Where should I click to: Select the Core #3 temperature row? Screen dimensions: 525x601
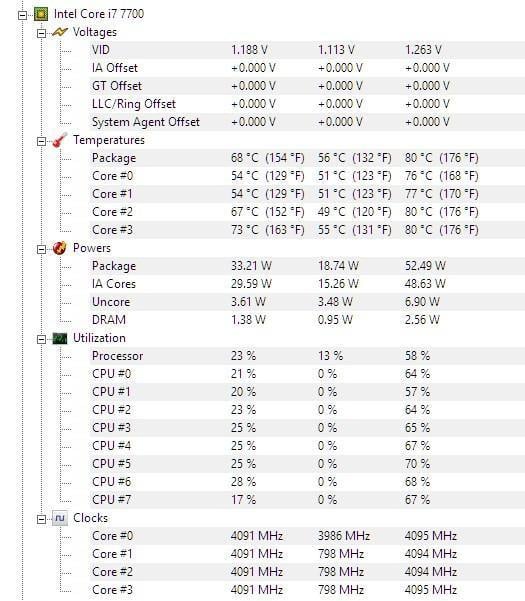point(307,230)
